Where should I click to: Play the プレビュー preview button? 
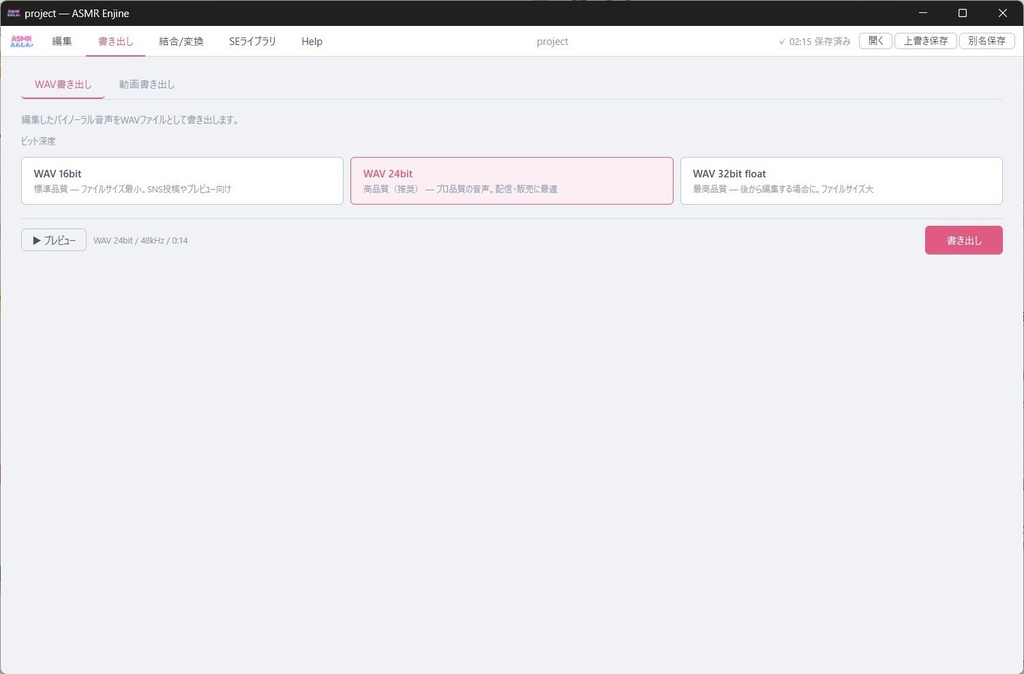pyautogui.click(x=54, y=240)
